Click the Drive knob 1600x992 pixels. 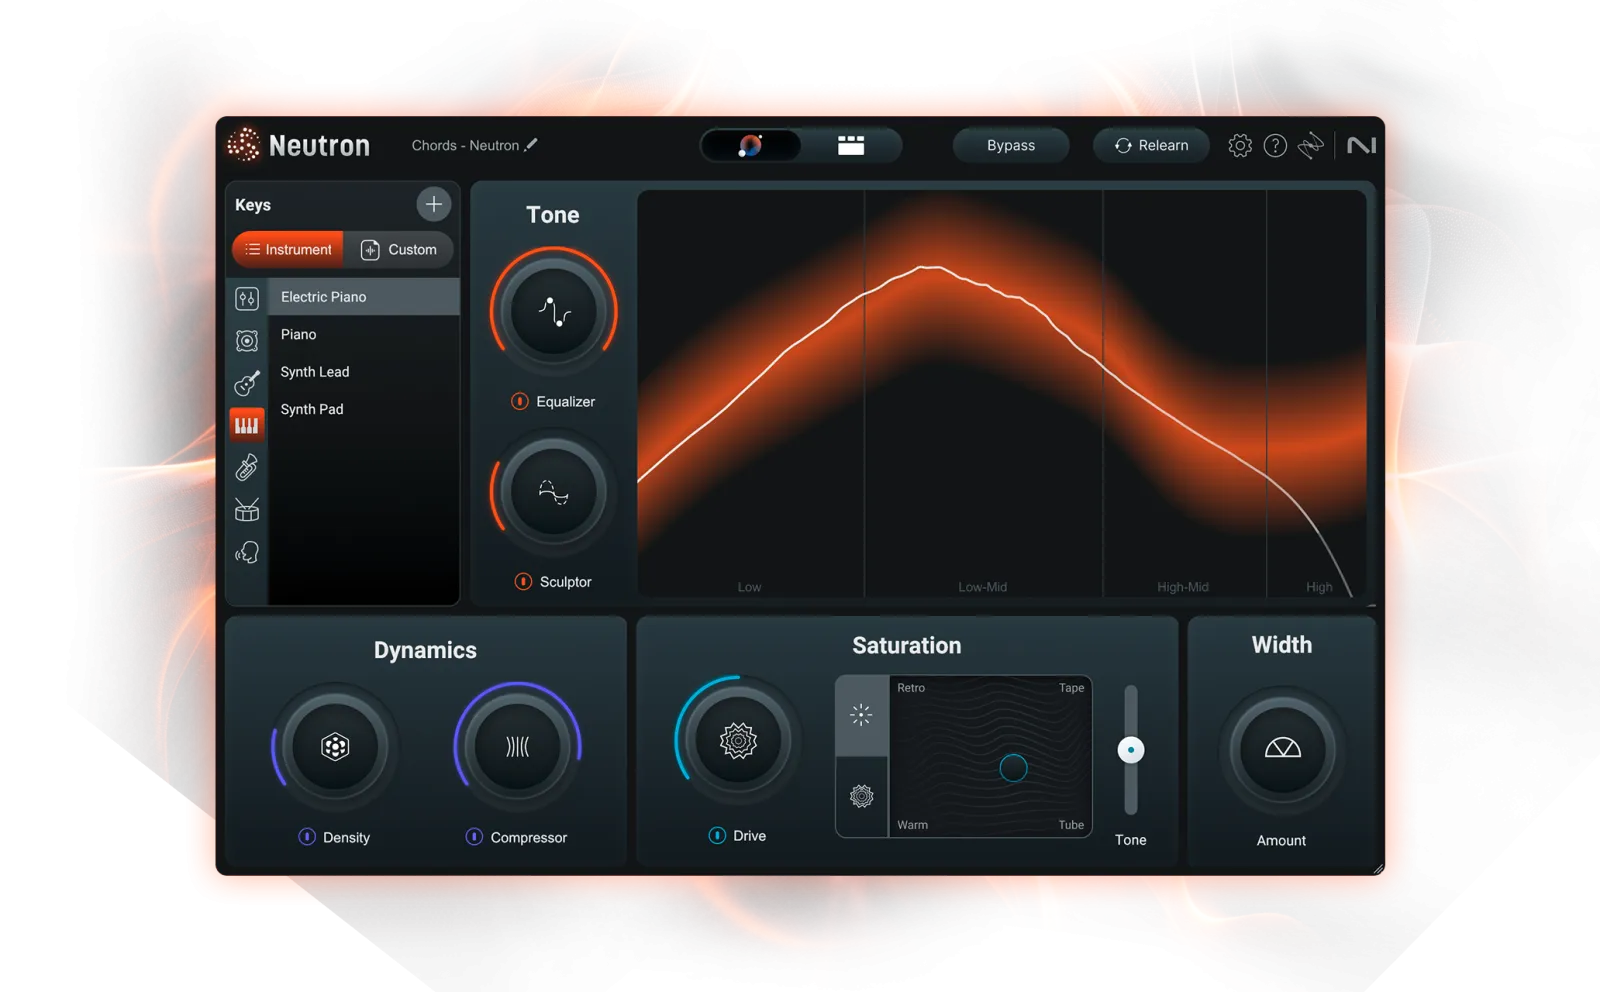(738, 741)
